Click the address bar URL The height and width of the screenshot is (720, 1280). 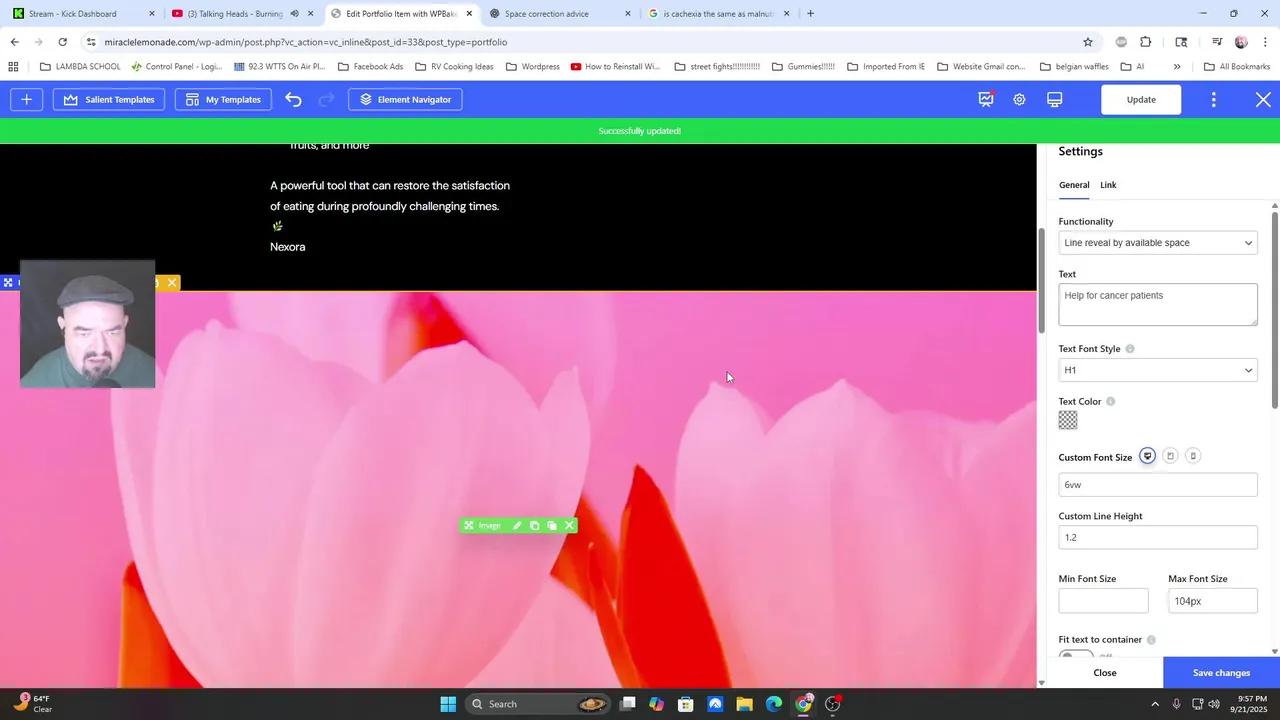point(306,42)
